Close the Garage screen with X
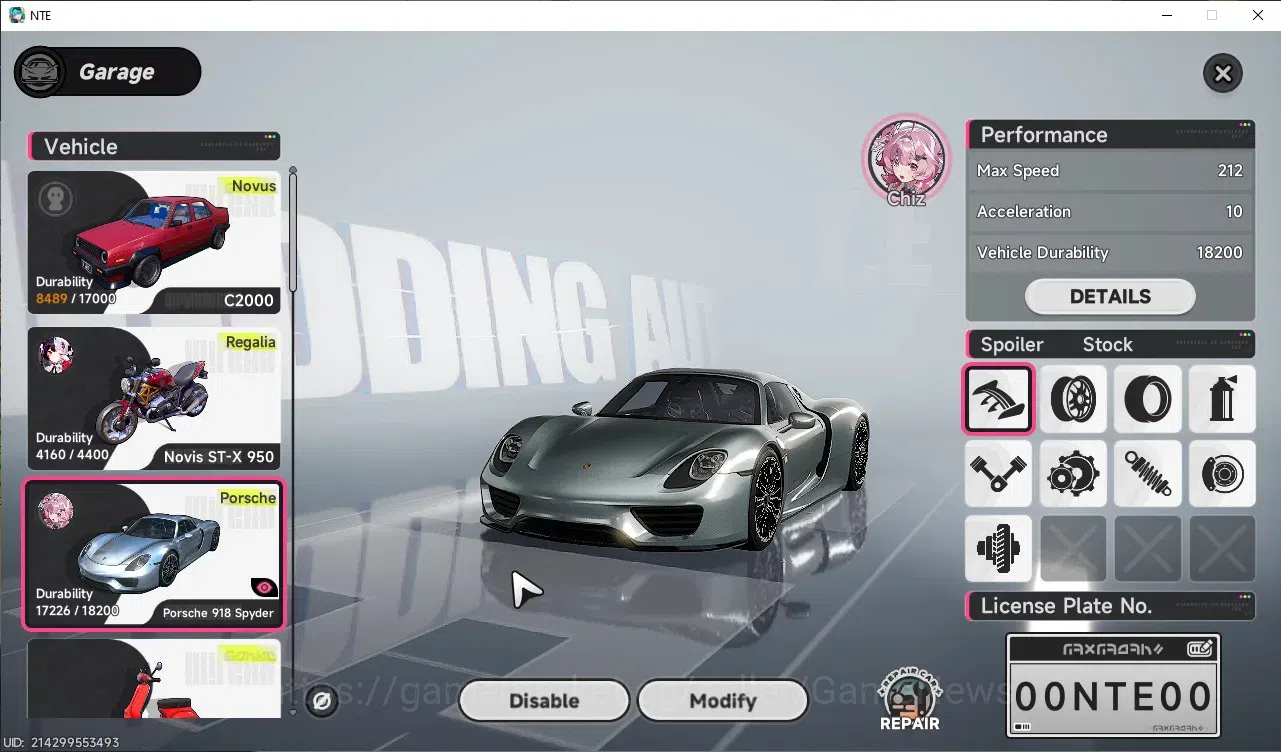 click(1222, 73)
